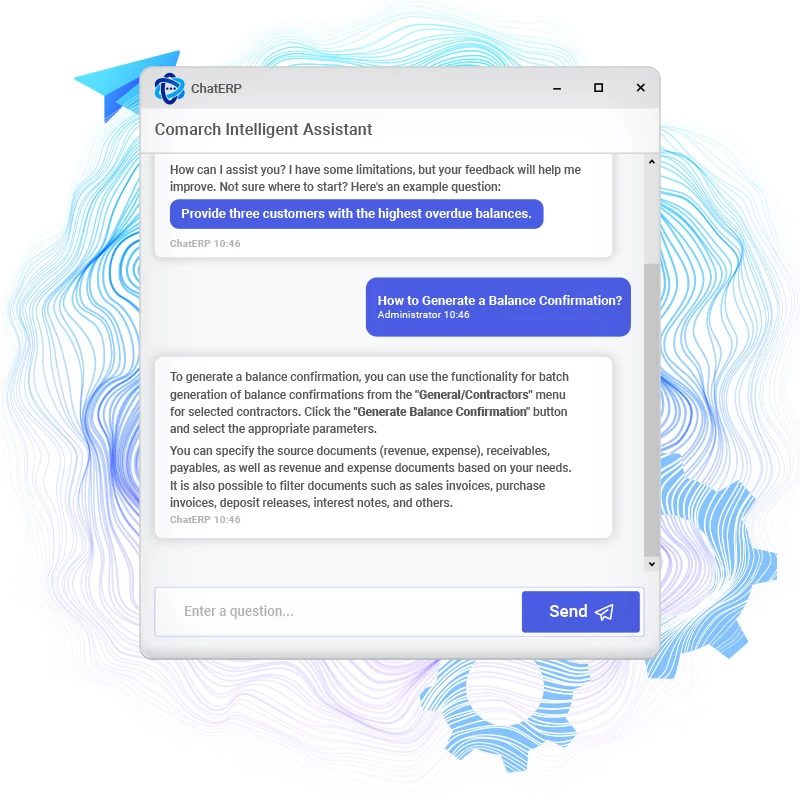This screenshot has width=800, height=800.
Task: Click the 'ChatERP 10:46' timestamp under the balance answer
Action: tap(205, 519)
